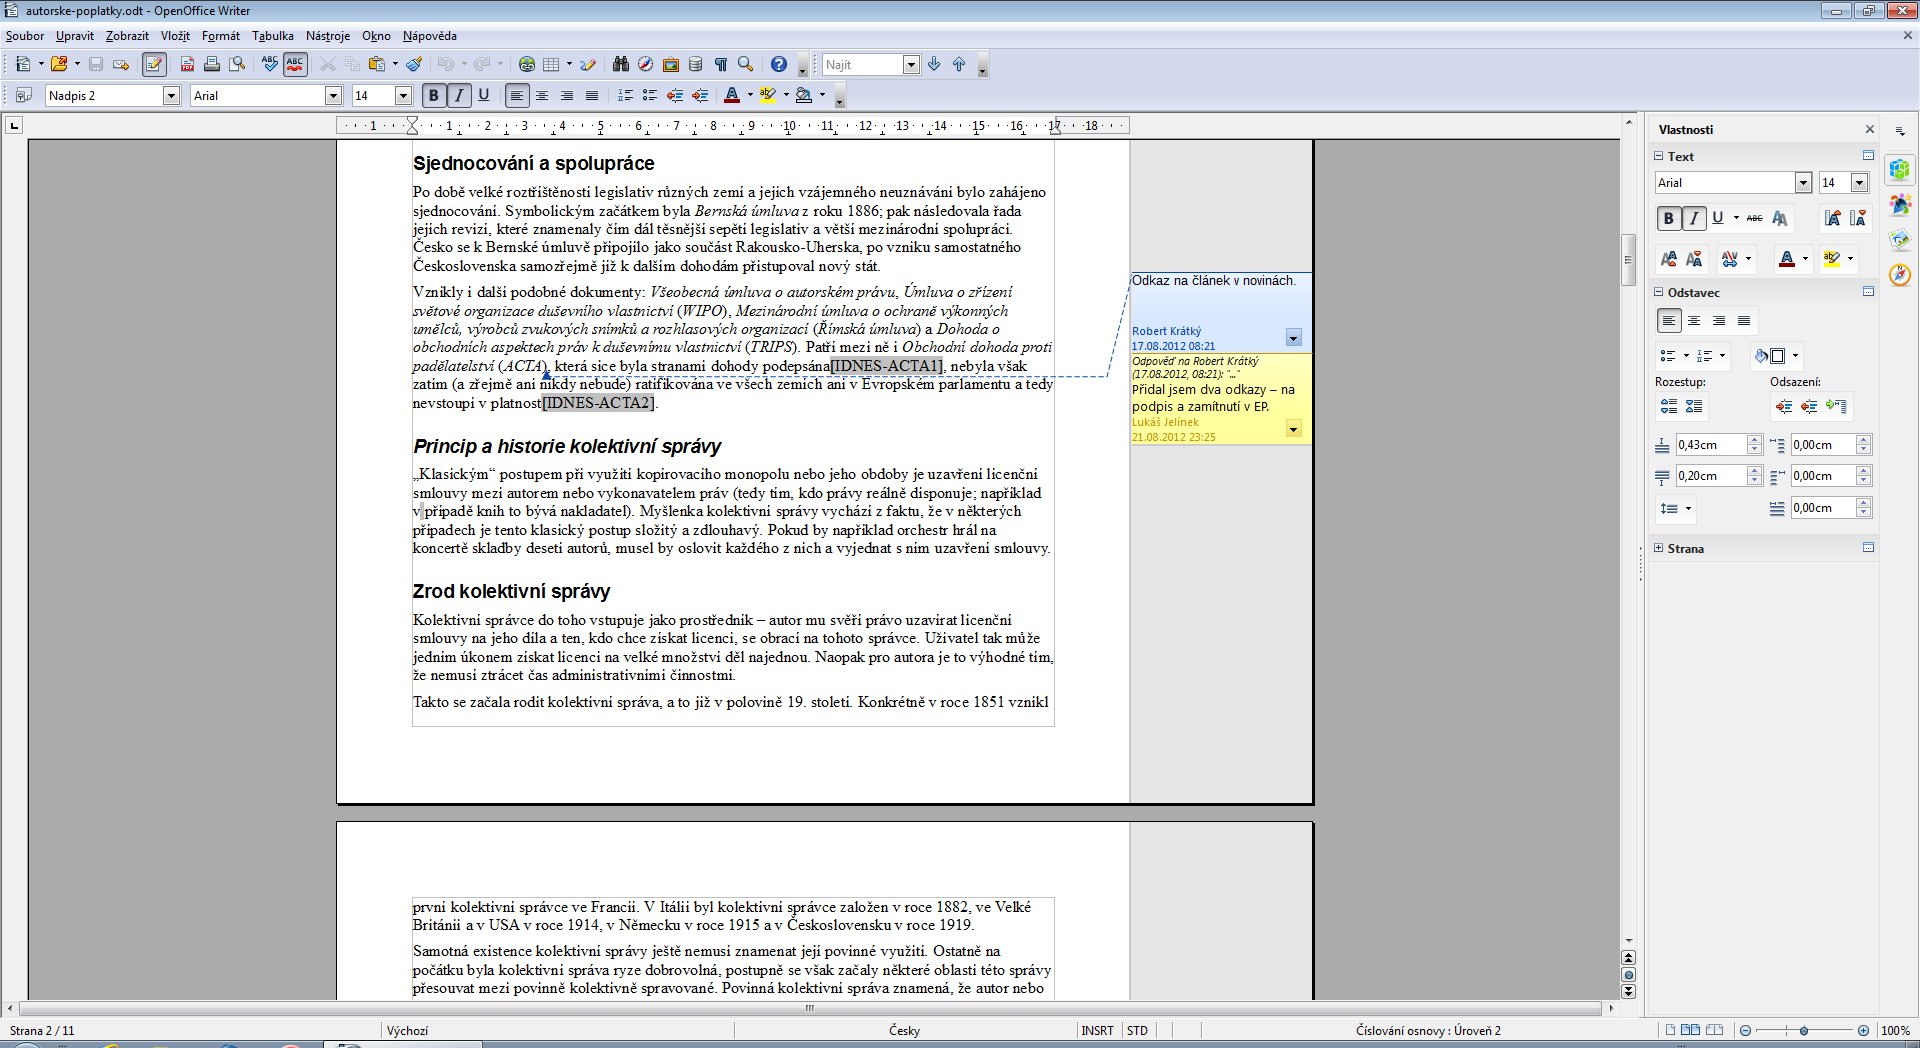Click Výchozí page style in status bar
Image resolution: width=1920 pixels, height=1048 pixels.
407,1031
